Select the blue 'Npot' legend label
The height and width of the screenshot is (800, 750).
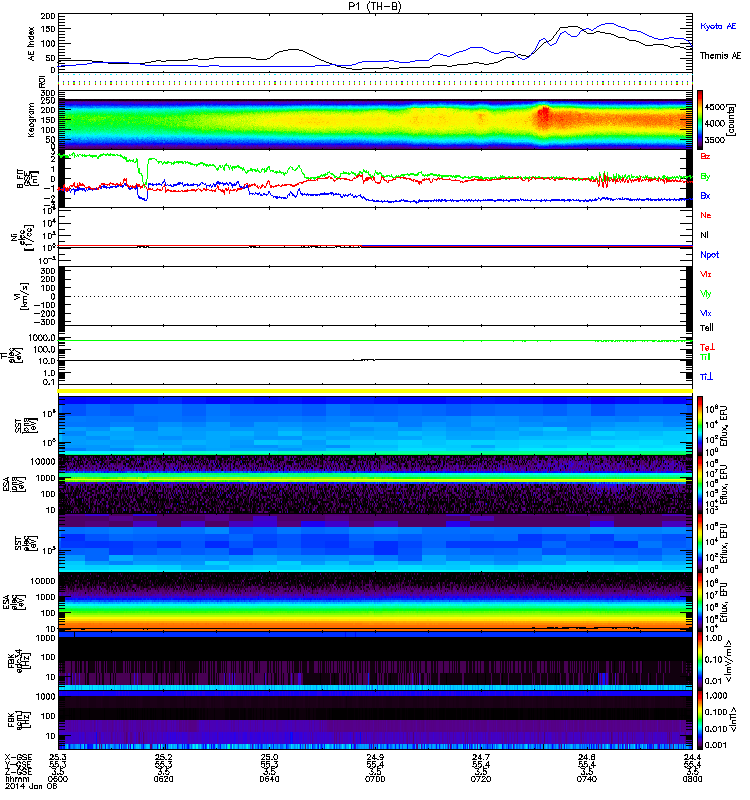click(x=710, y=255)
